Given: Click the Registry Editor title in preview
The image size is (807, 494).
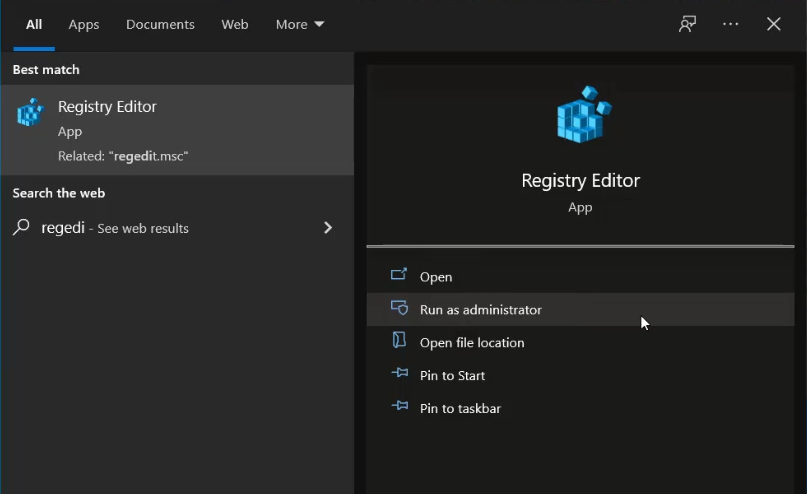Looking at the screenshot, I should coord(580,181).
